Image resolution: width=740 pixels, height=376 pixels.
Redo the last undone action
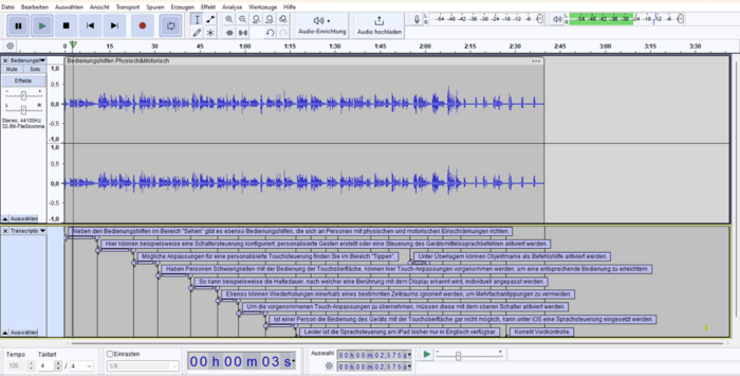click(283, 33)
